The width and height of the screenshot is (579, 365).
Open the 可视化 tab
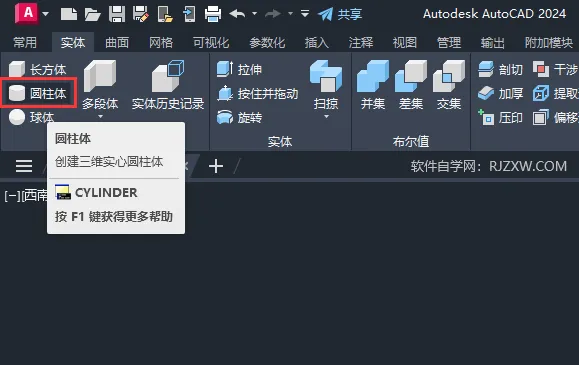211,42
